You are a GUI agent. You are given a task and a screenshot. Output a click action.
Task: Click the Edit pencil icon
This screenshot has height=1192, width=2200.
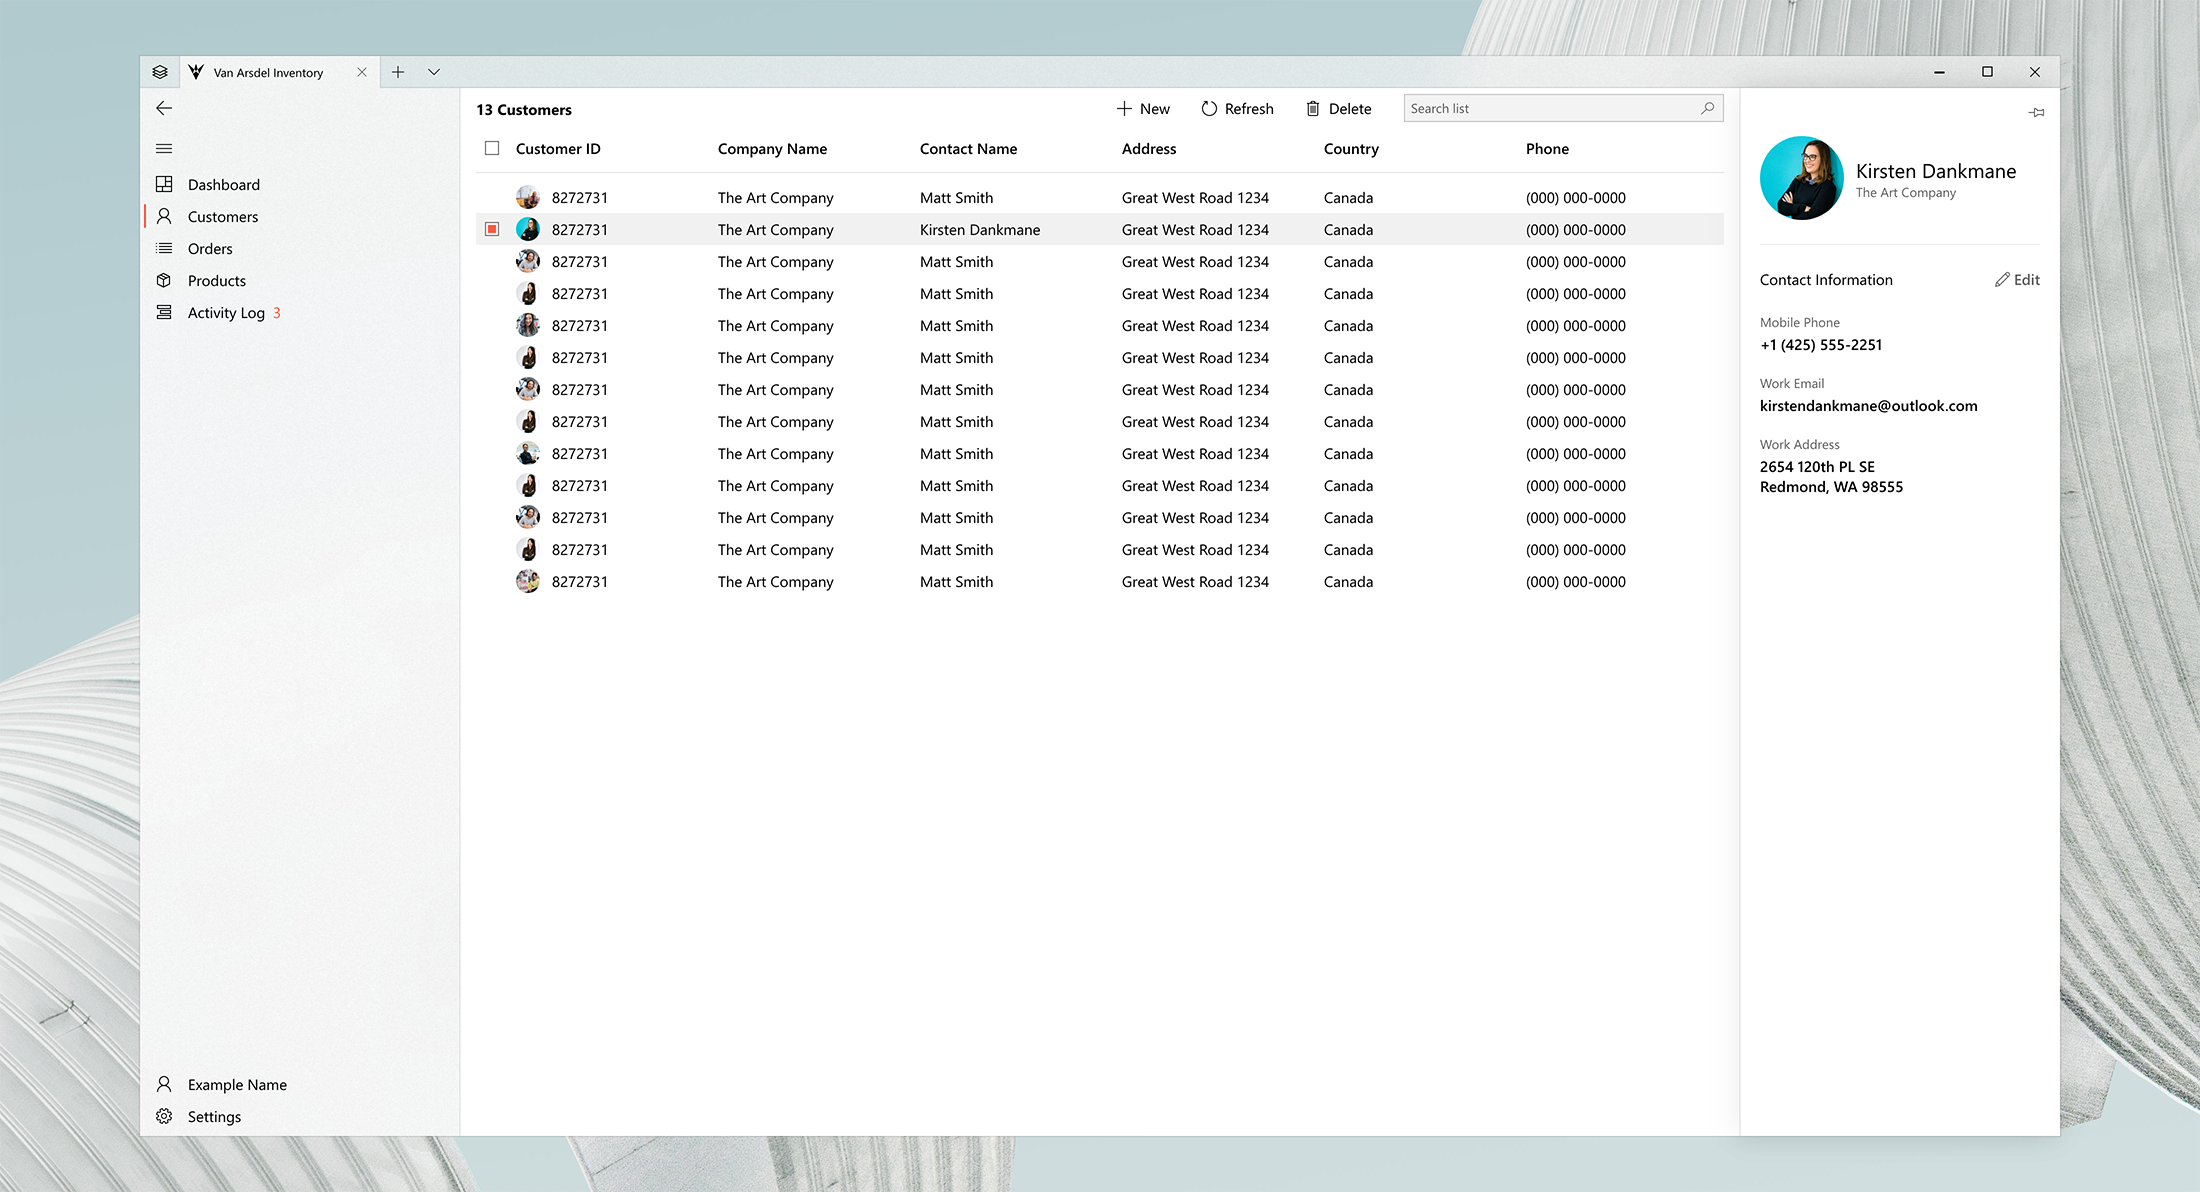coord(2002,280)
